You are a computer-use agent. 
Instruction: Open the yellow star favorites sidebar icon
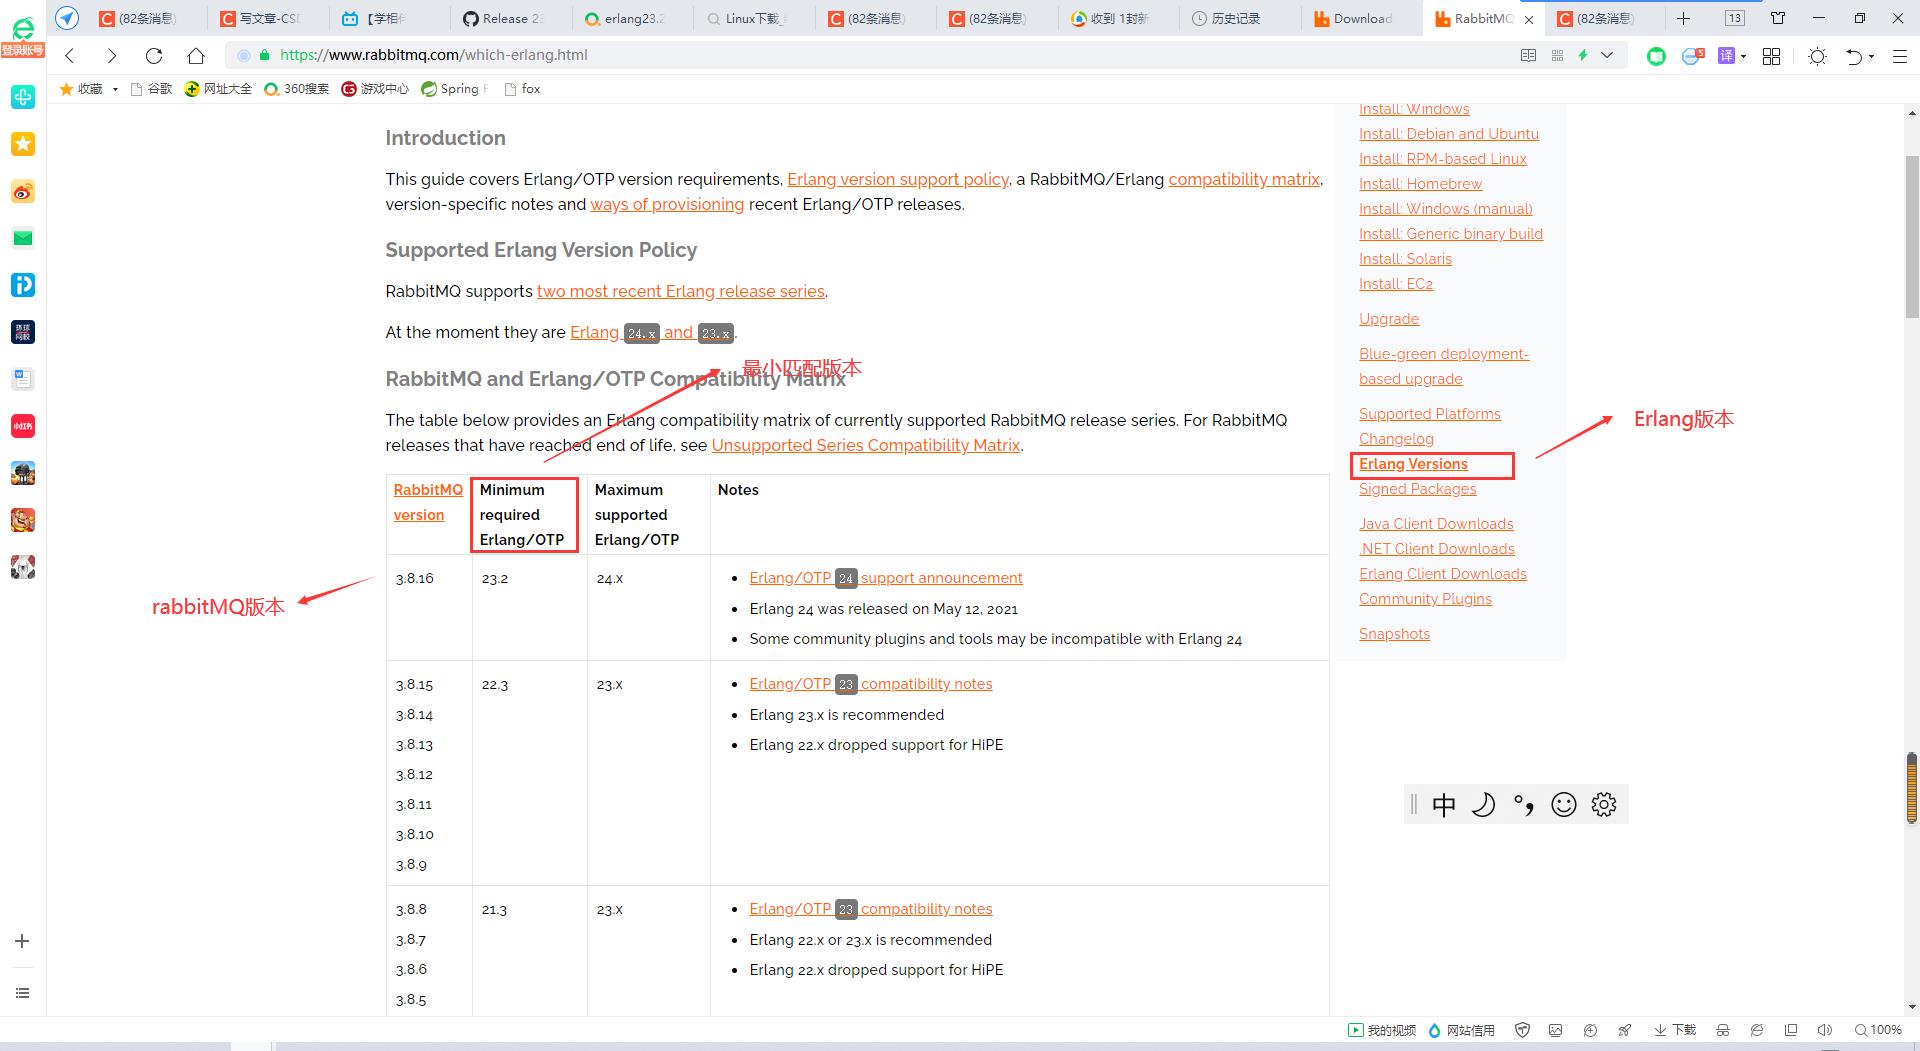point(22,144)
